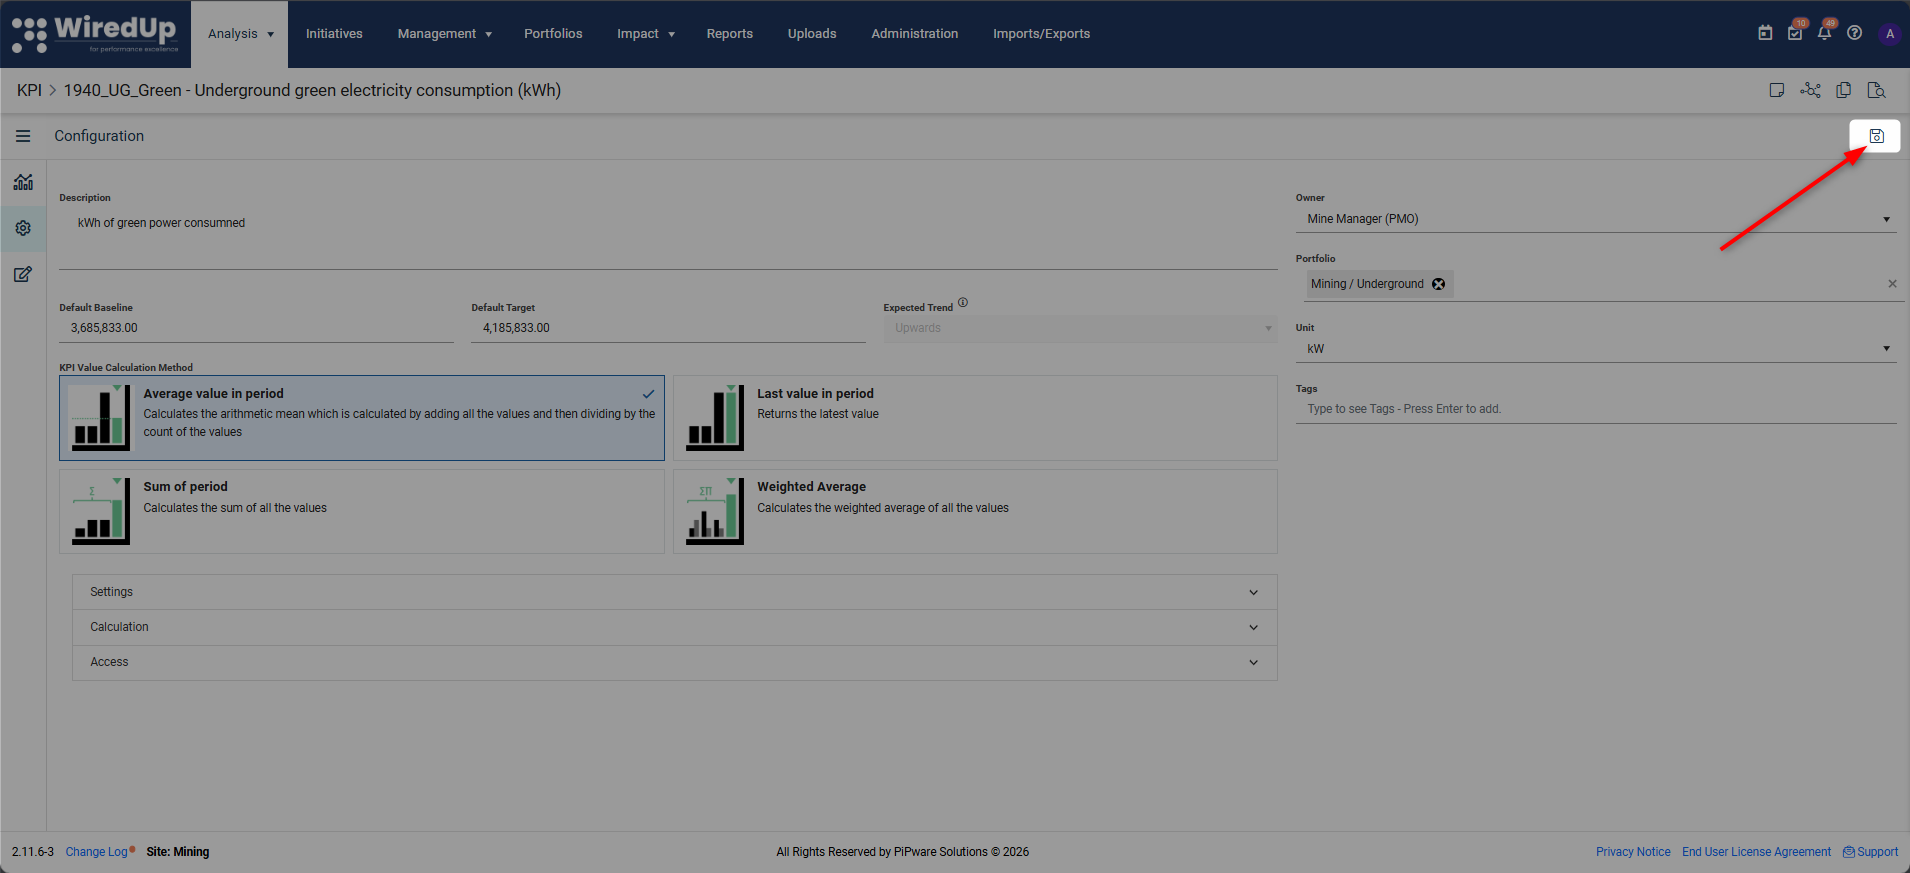Toggle the hamburger side menu
Viewport: 1910px width, 873px height.
[x=23, y=136]
